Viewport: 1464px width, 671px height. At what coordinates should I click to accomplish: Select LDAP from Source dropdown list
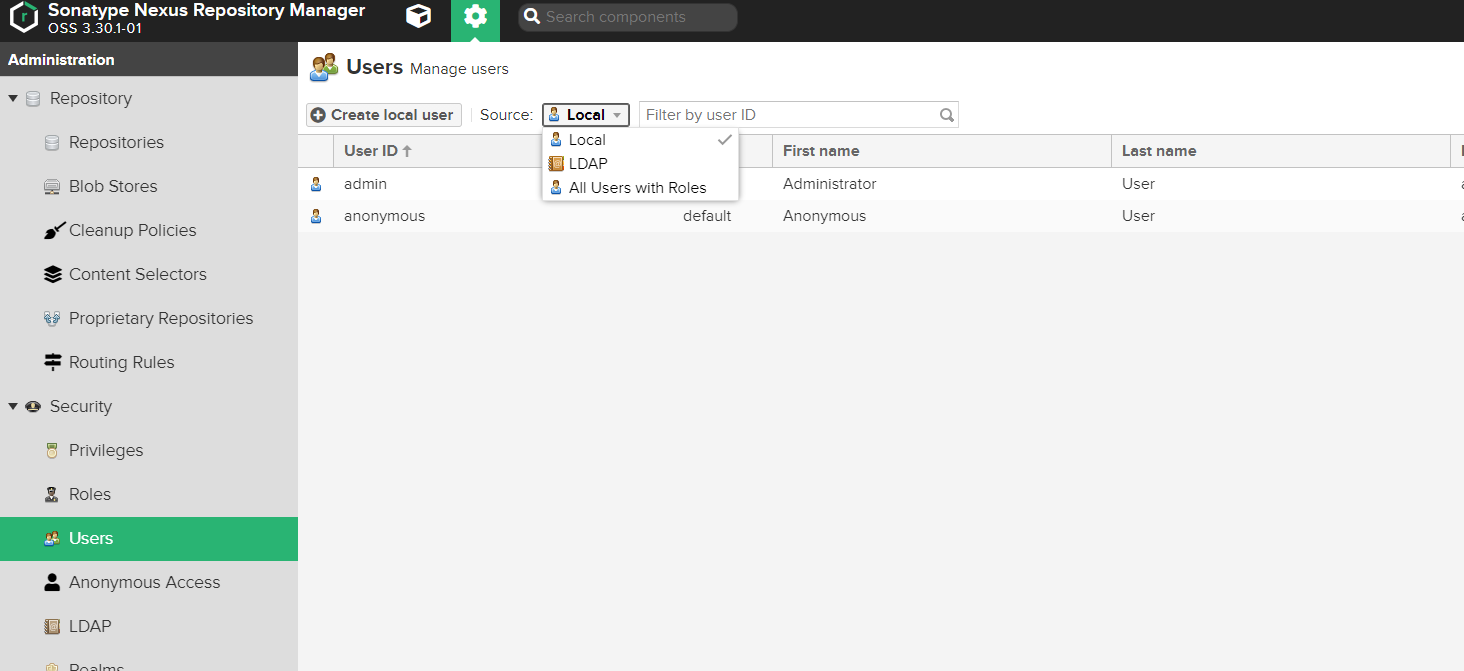(x=588, y=164)
